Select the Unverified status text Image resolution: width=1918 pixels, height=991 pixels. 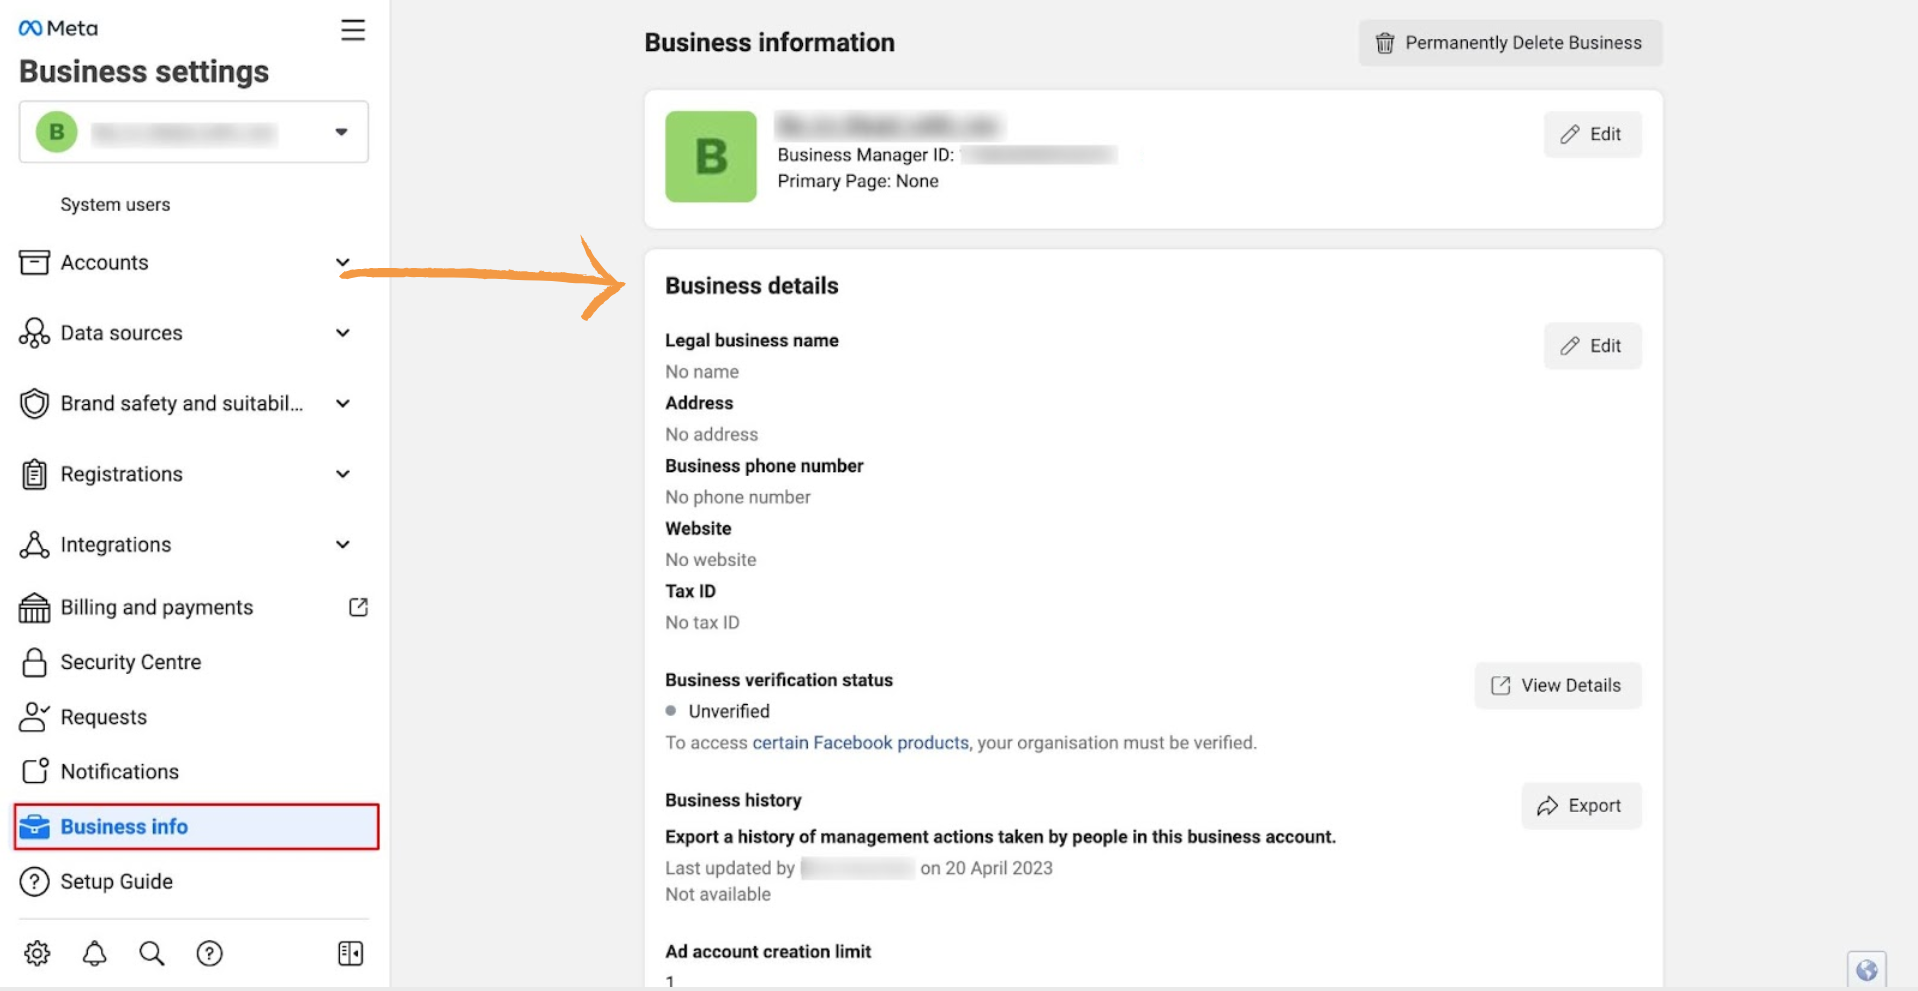[x=729, y=711]
